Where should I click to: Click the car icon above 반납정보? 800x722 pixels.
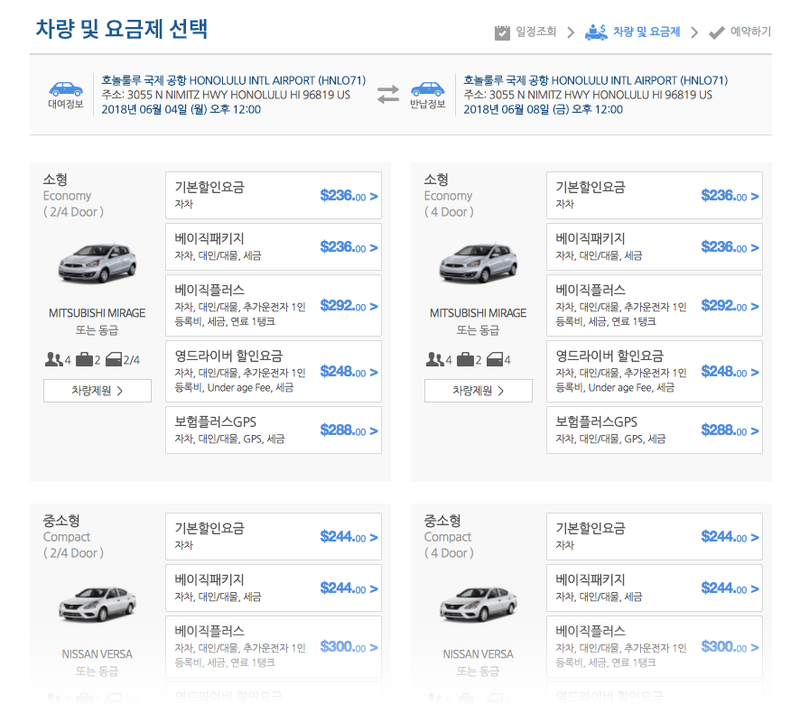tap(427, 89)
